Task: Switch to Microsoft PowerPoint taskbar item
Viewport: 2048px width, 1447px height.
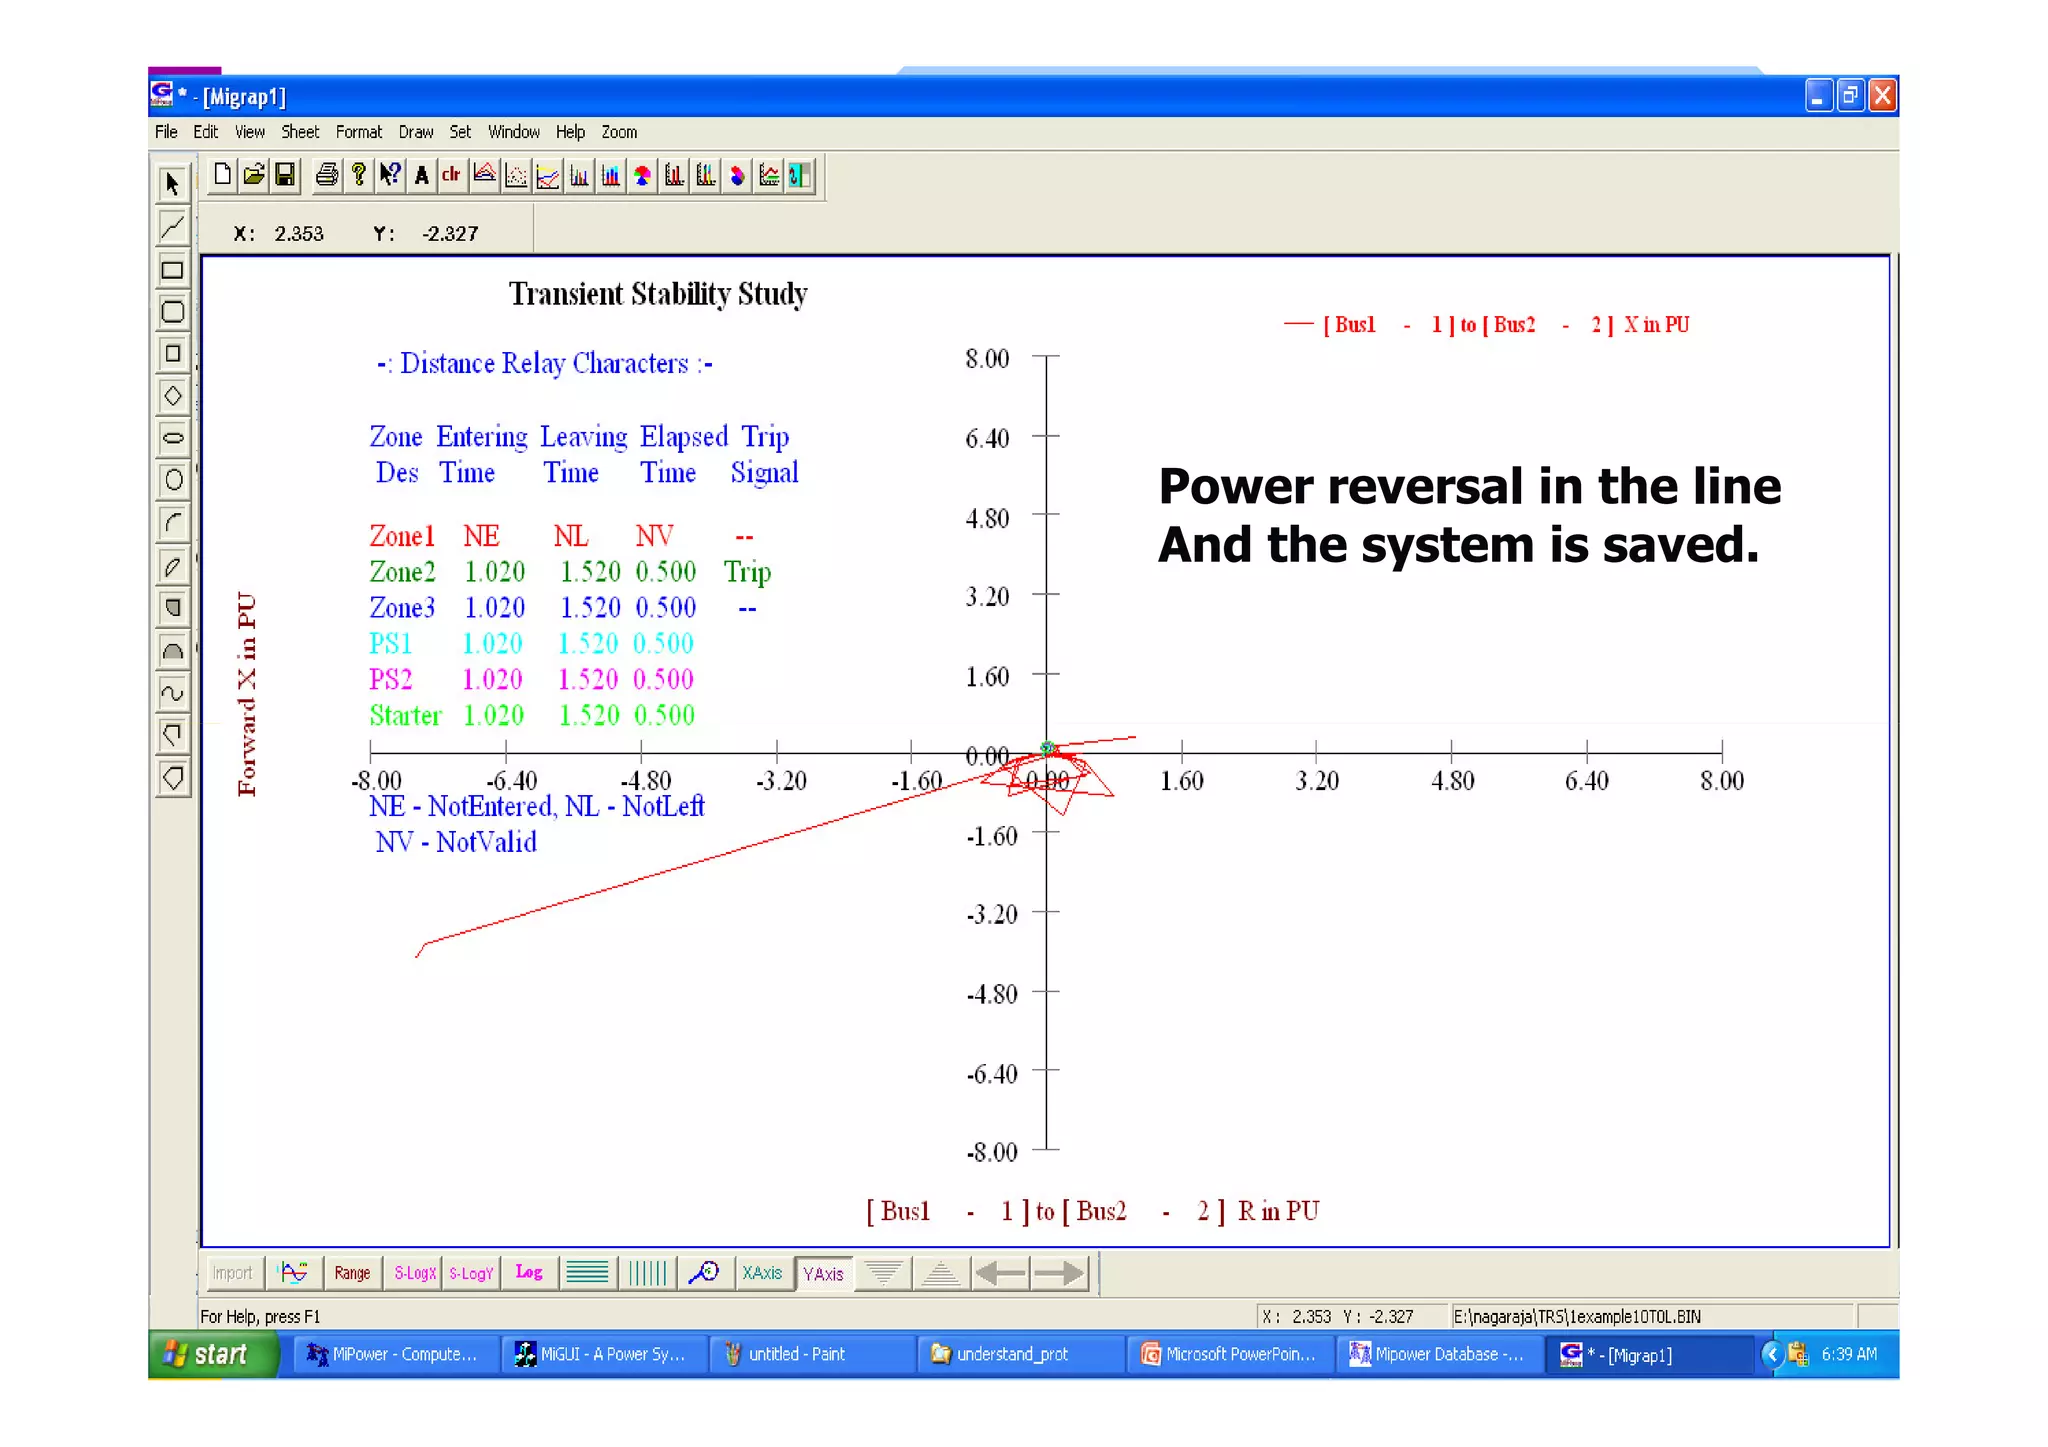Action: 1230,1354
